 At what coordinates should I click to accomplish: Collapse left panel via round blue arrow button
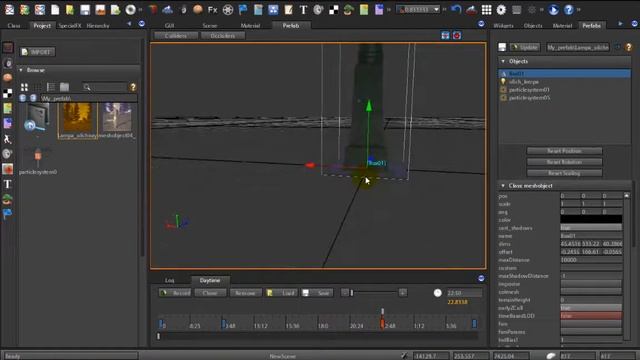[x=142, y=24]
